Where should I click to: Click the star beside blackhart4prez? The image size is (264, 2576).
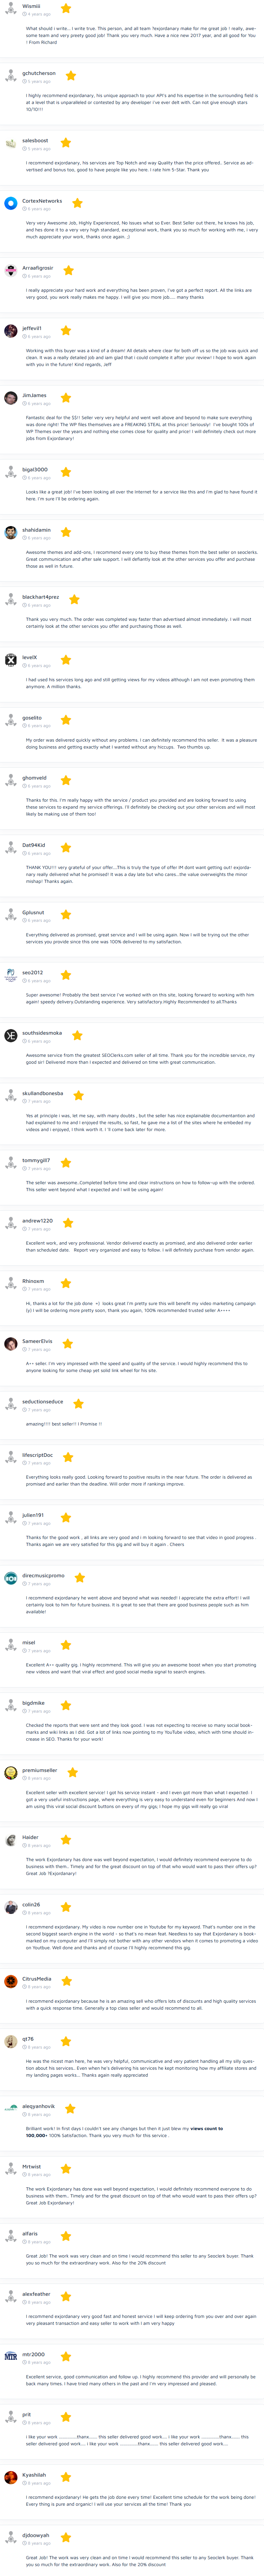(74, 599)
